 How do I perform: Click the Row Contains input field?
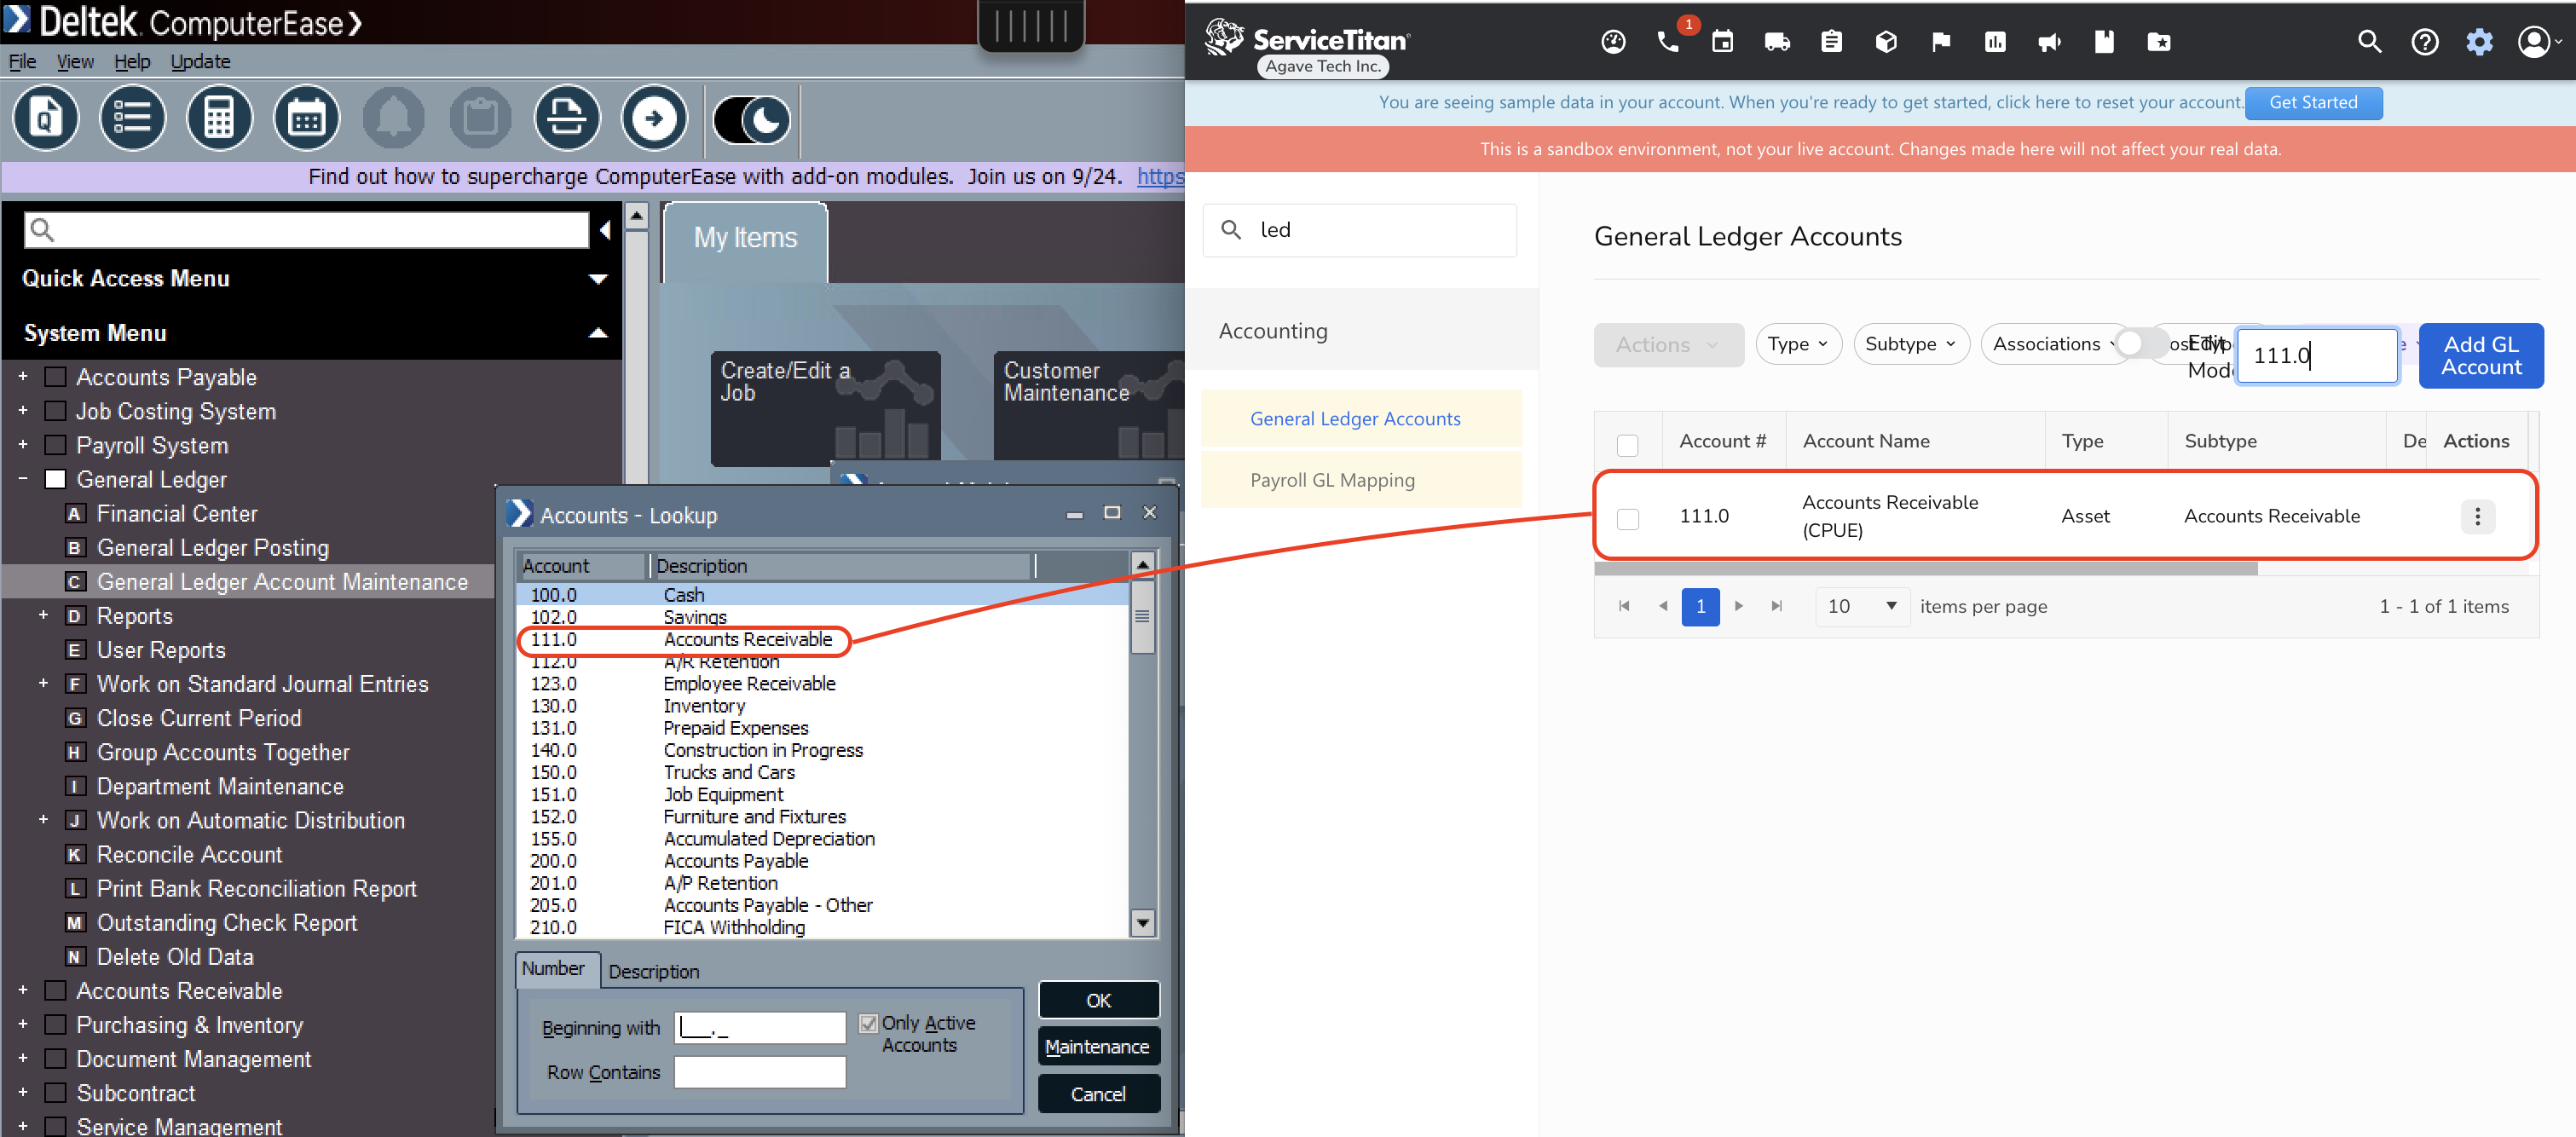760,1072
